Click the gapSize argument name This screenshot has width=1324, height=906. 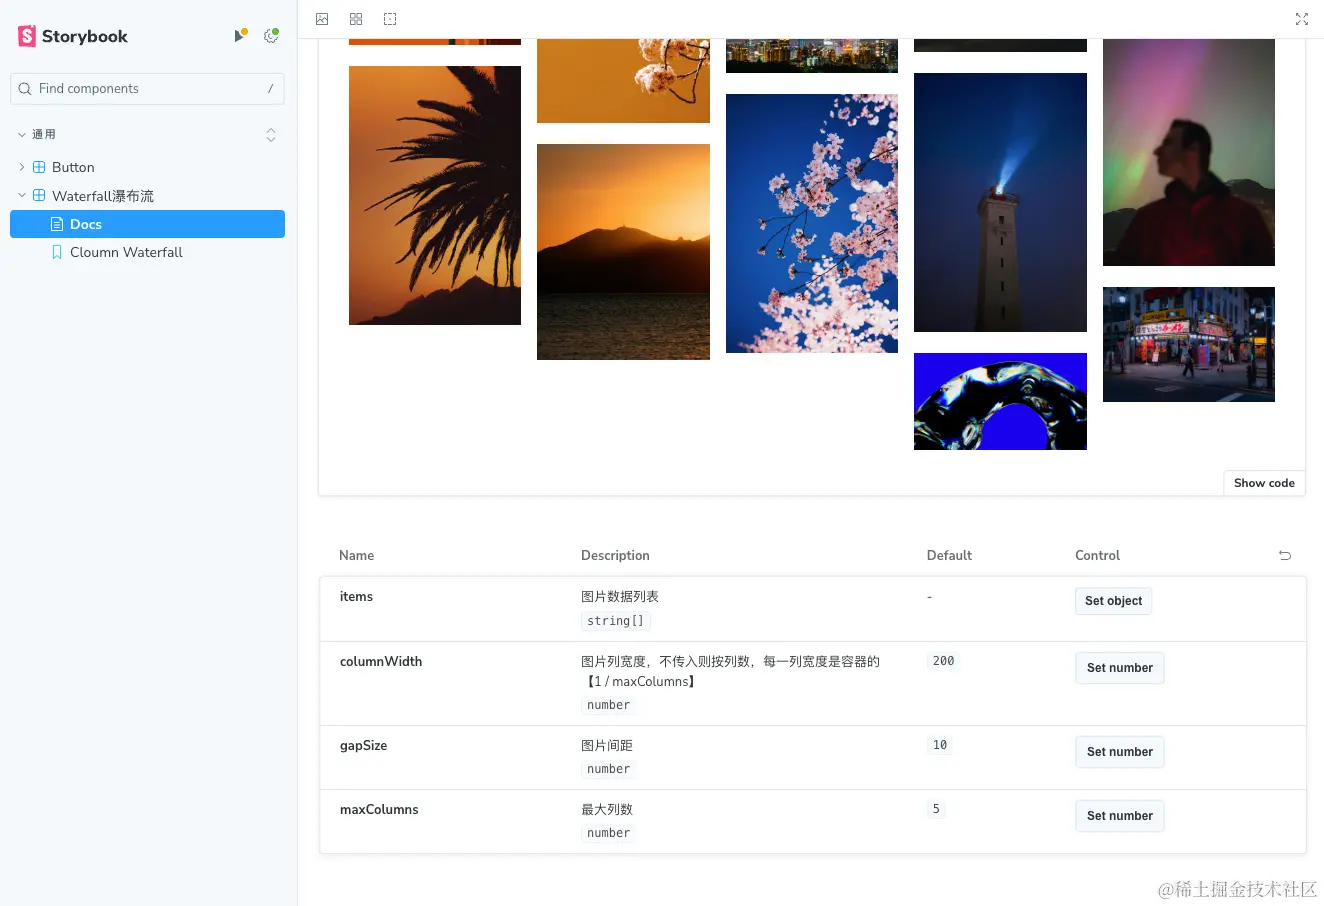pos(363,746)
